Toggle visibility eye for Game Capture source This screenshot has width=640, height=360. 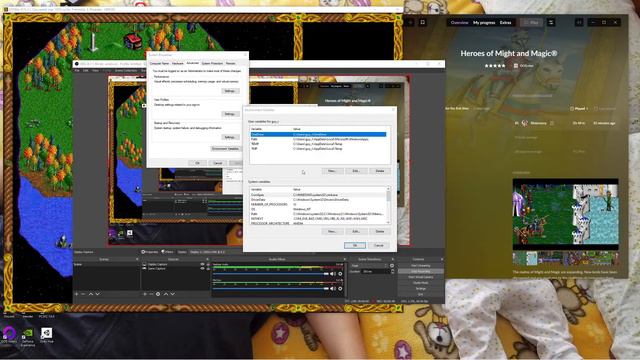[x=202, y=269]
